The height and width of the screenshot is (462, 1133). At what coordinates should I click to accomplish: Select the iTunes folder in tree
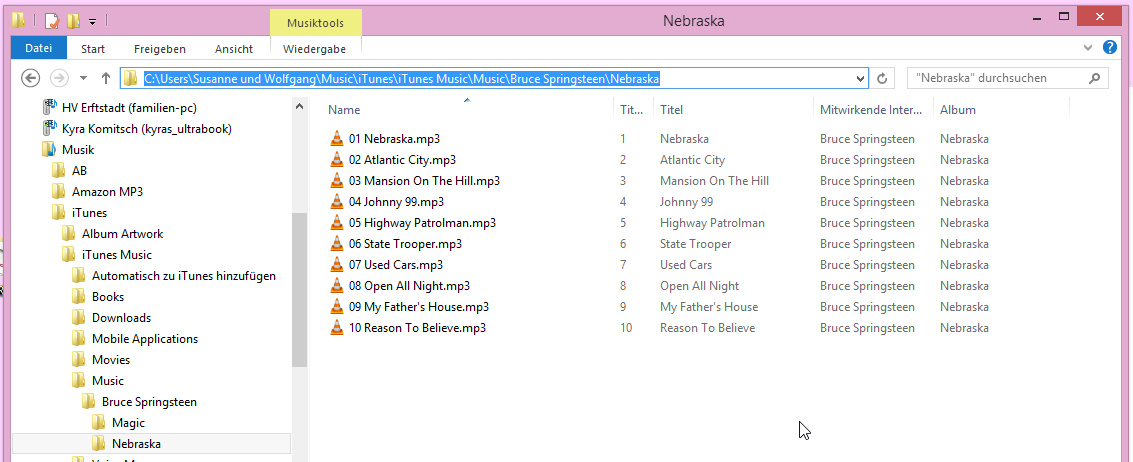click(89, 213)
